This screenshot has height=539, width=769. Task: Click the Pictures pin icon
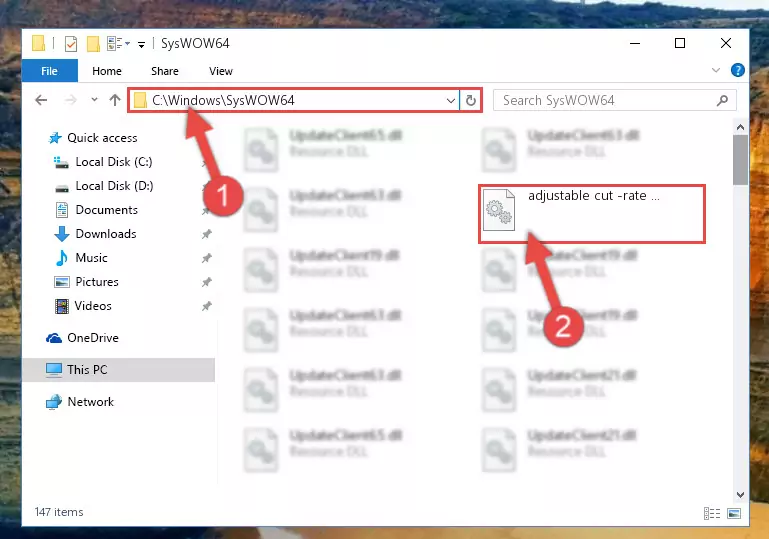click(x=206, y=282)
